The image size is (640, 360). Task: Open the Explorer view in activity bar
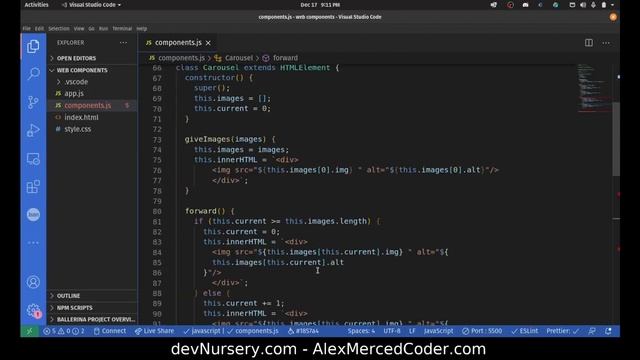[33, 46]
